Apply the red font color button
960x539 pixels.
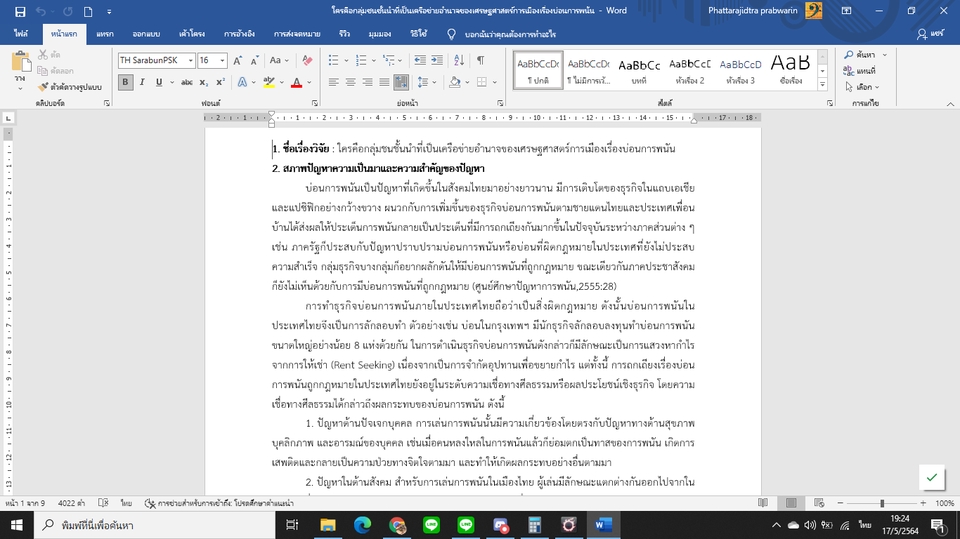click(296, 82)
